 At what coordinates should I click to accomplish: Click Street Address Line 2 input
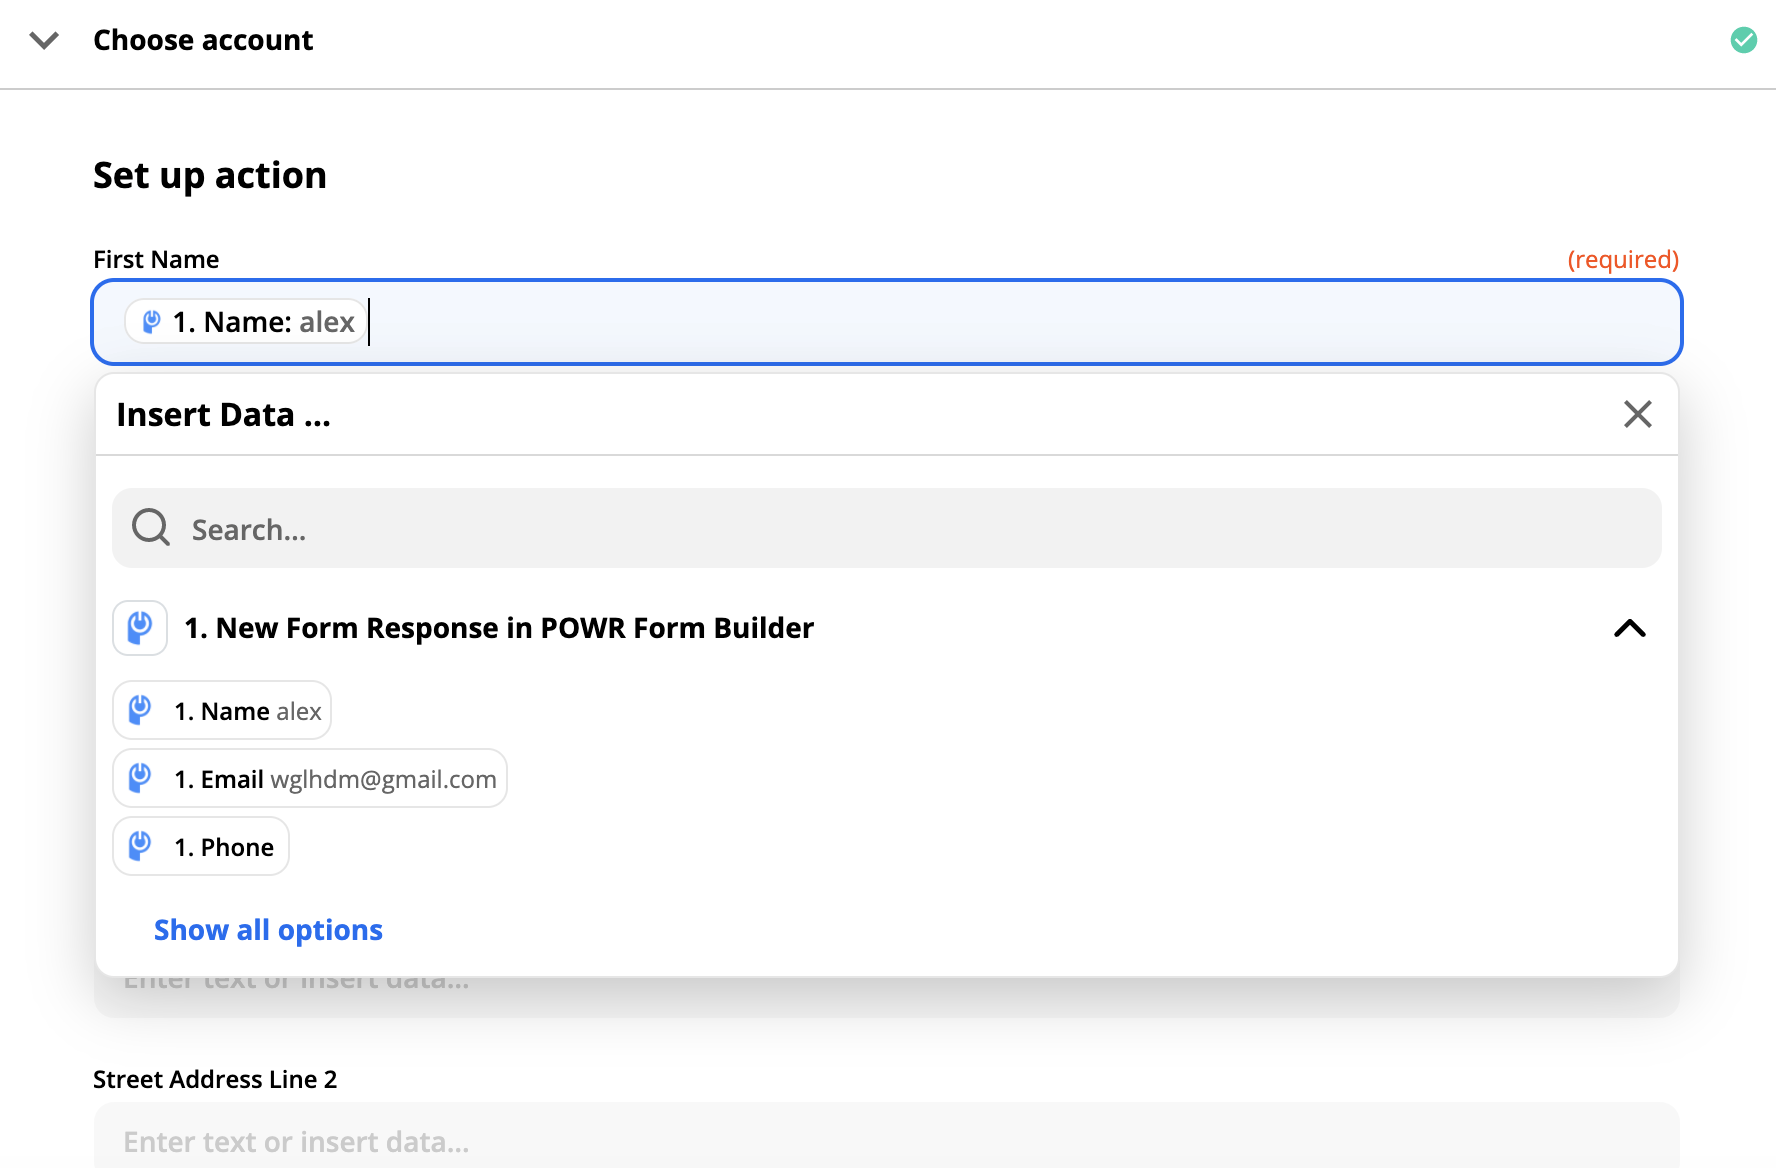(887, 1136)
